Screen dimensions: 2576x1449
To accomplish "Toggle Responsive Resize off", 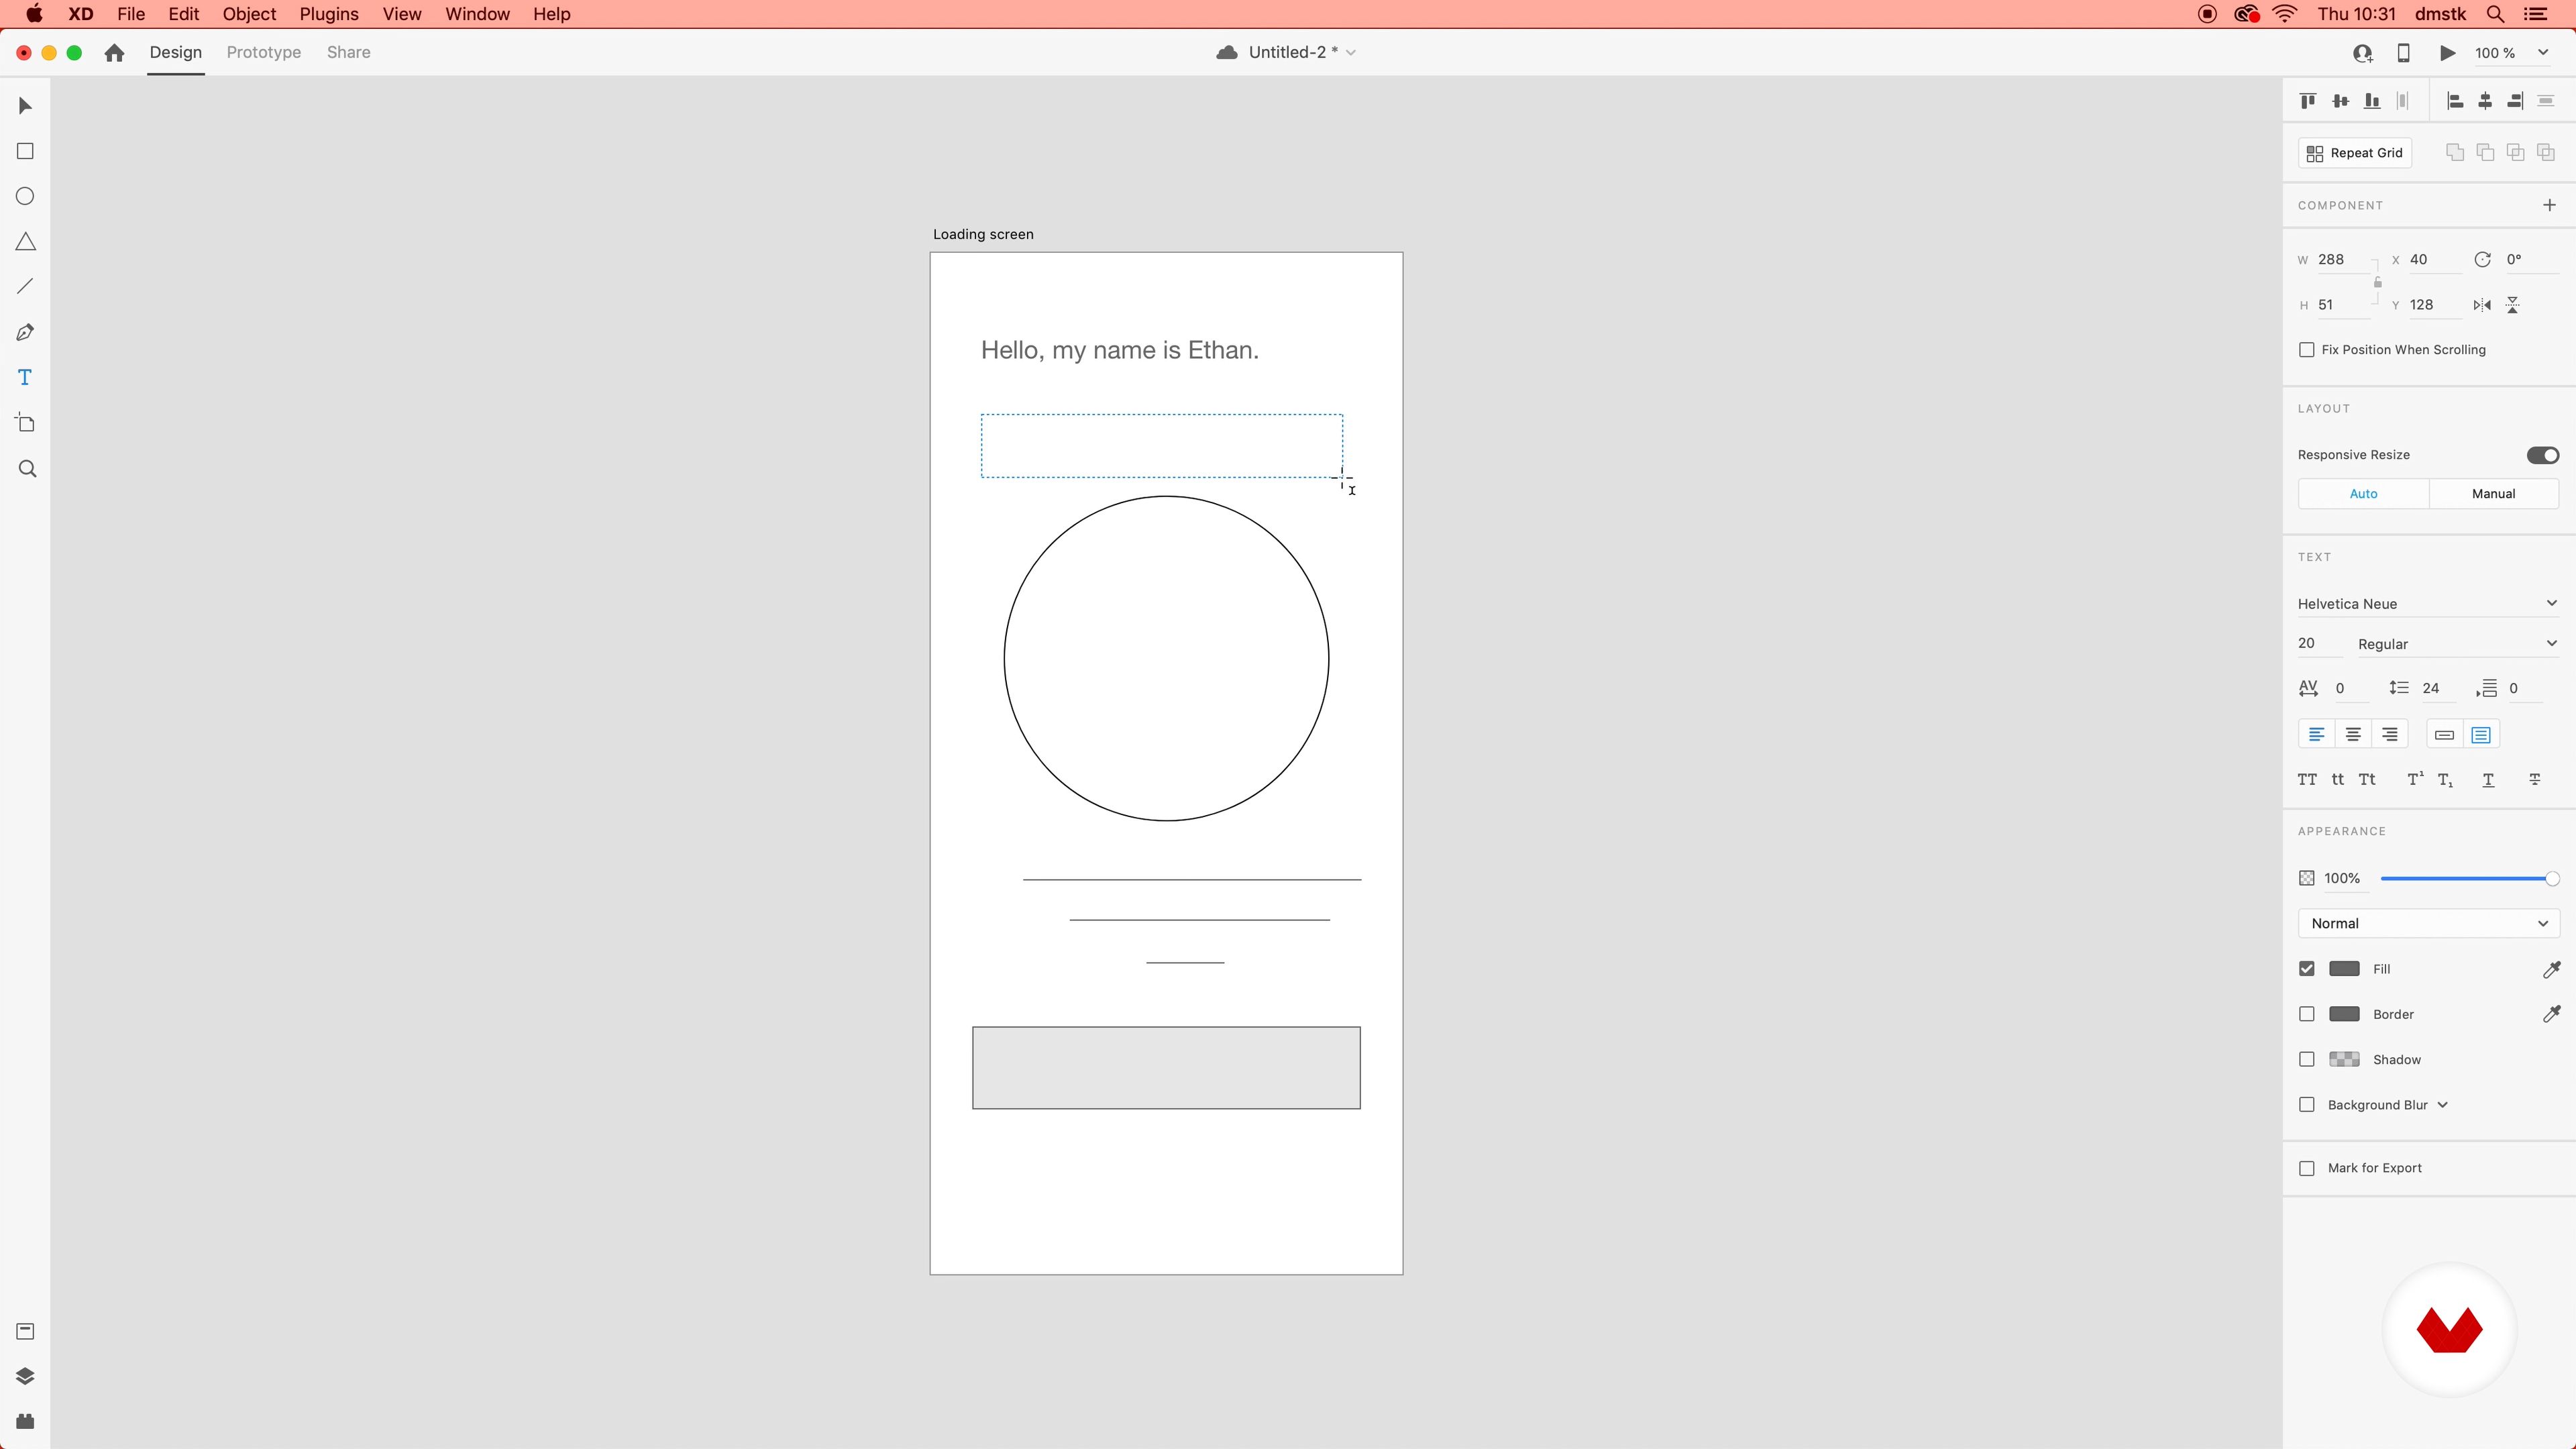I will tap(2543, 454).
